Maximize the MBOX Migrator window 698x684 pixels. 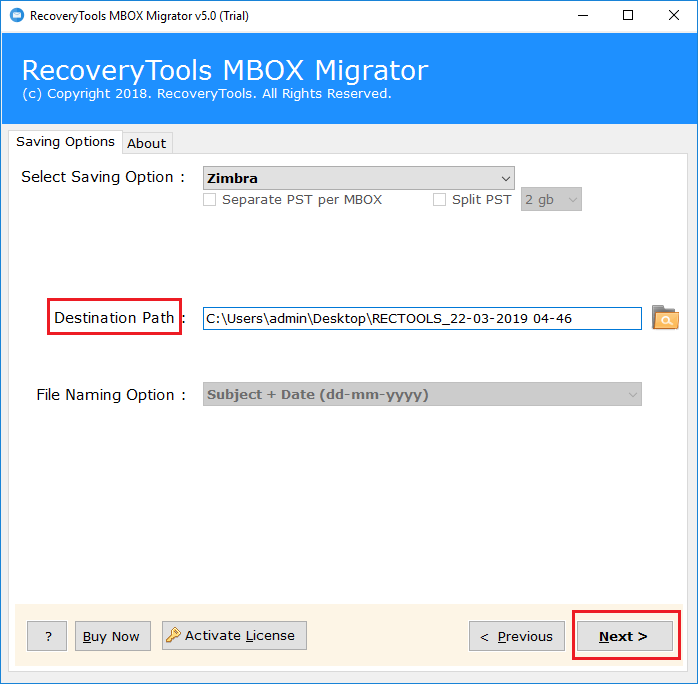click(628, 16)
